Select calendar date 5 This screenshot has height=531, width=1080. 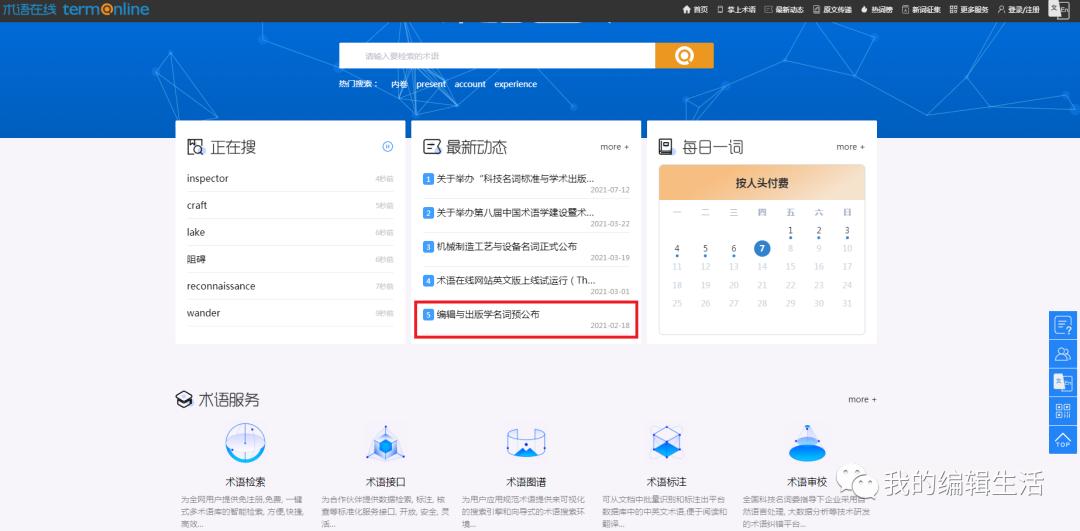coord(705,249)
